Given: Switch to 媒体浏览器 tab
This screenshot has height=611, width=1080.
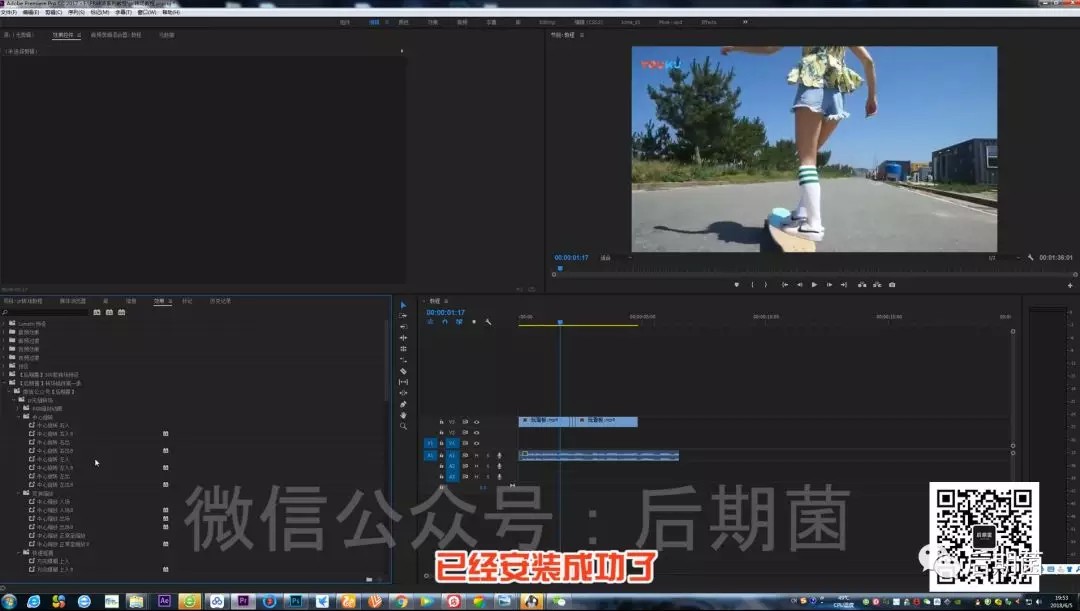Looking at the screenshot, I should 73,301.
